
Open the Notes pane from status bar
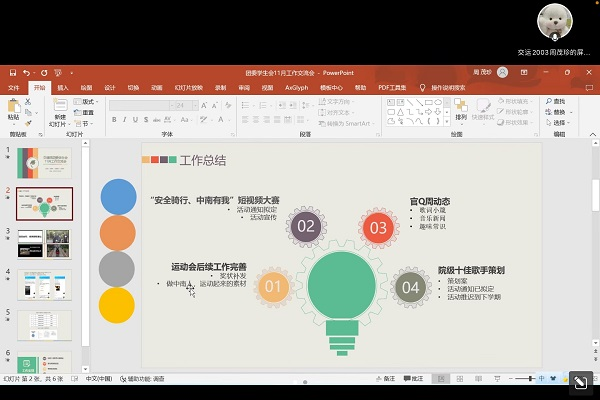tap(388, 379)
